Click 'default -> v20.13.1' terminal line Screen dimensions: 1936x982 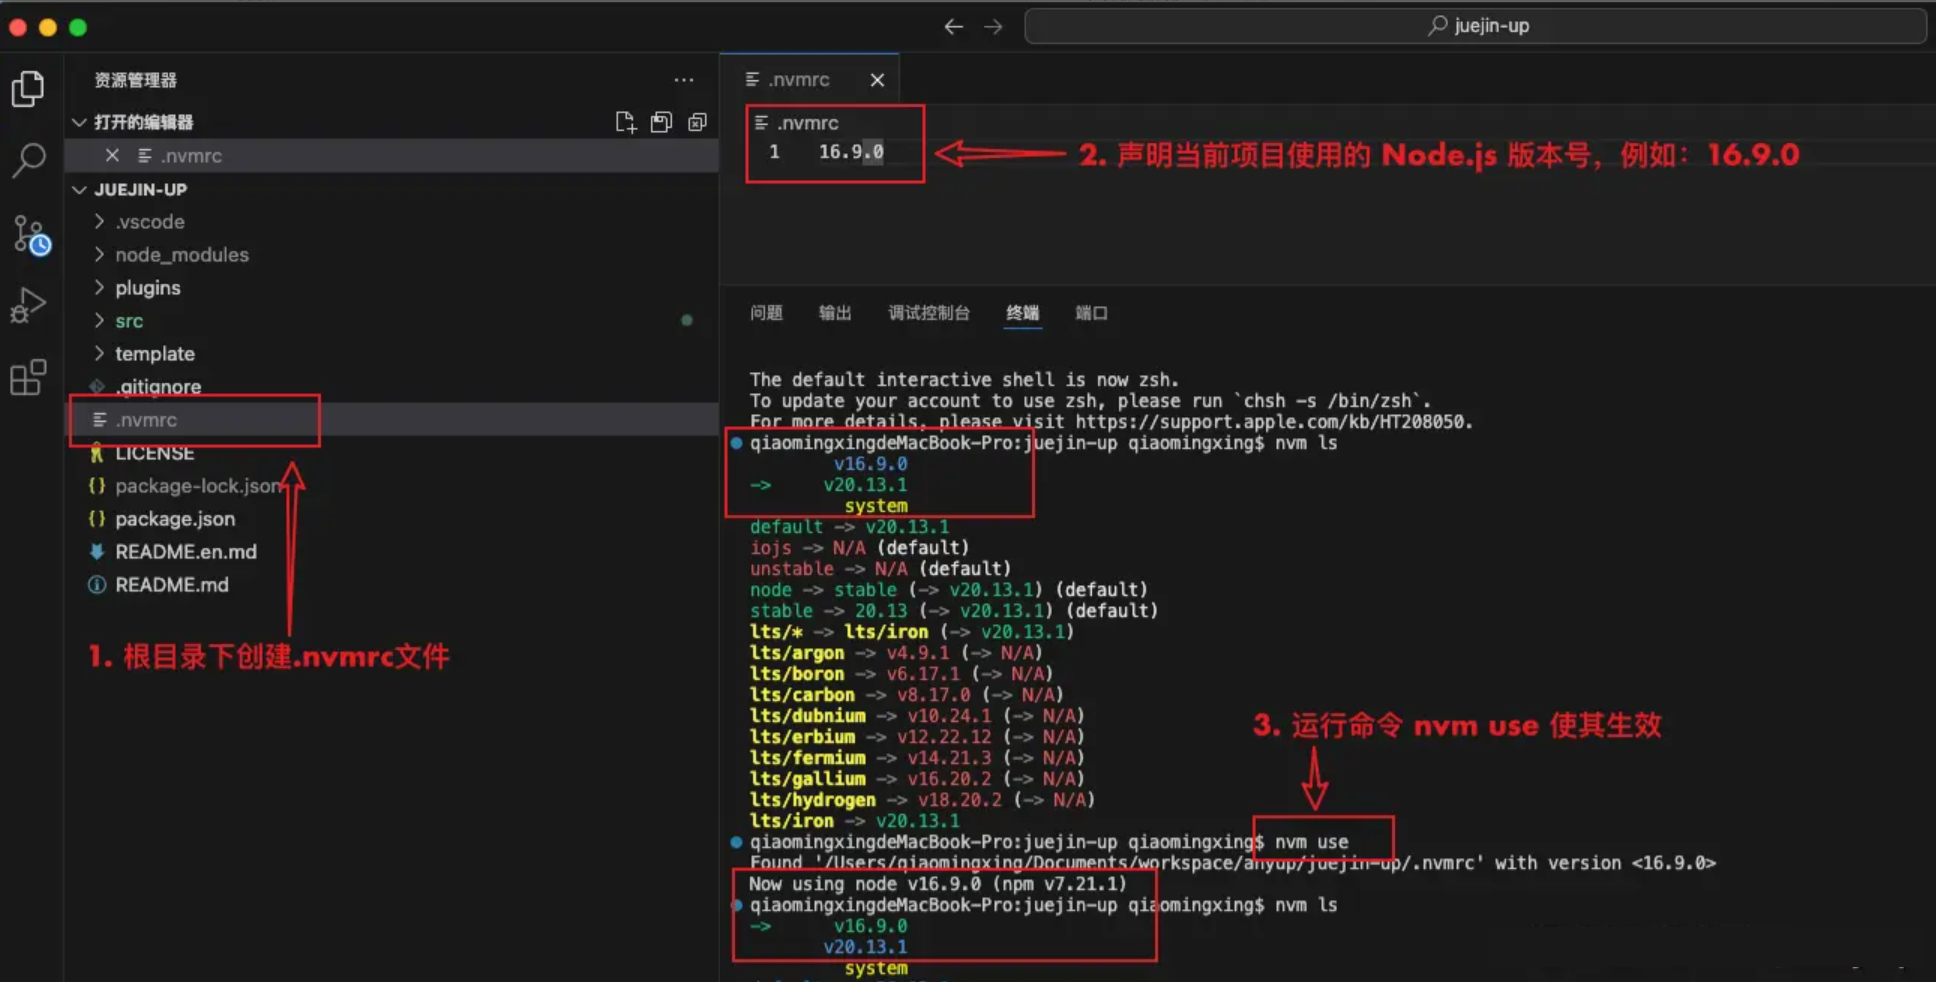tap(849, 527)
